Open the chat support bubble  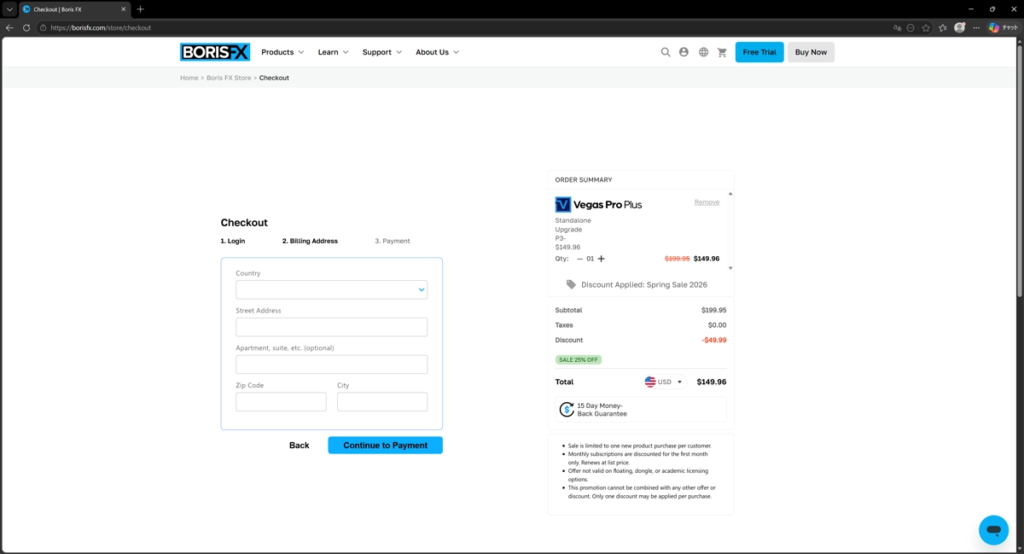[x=993, y=529]
